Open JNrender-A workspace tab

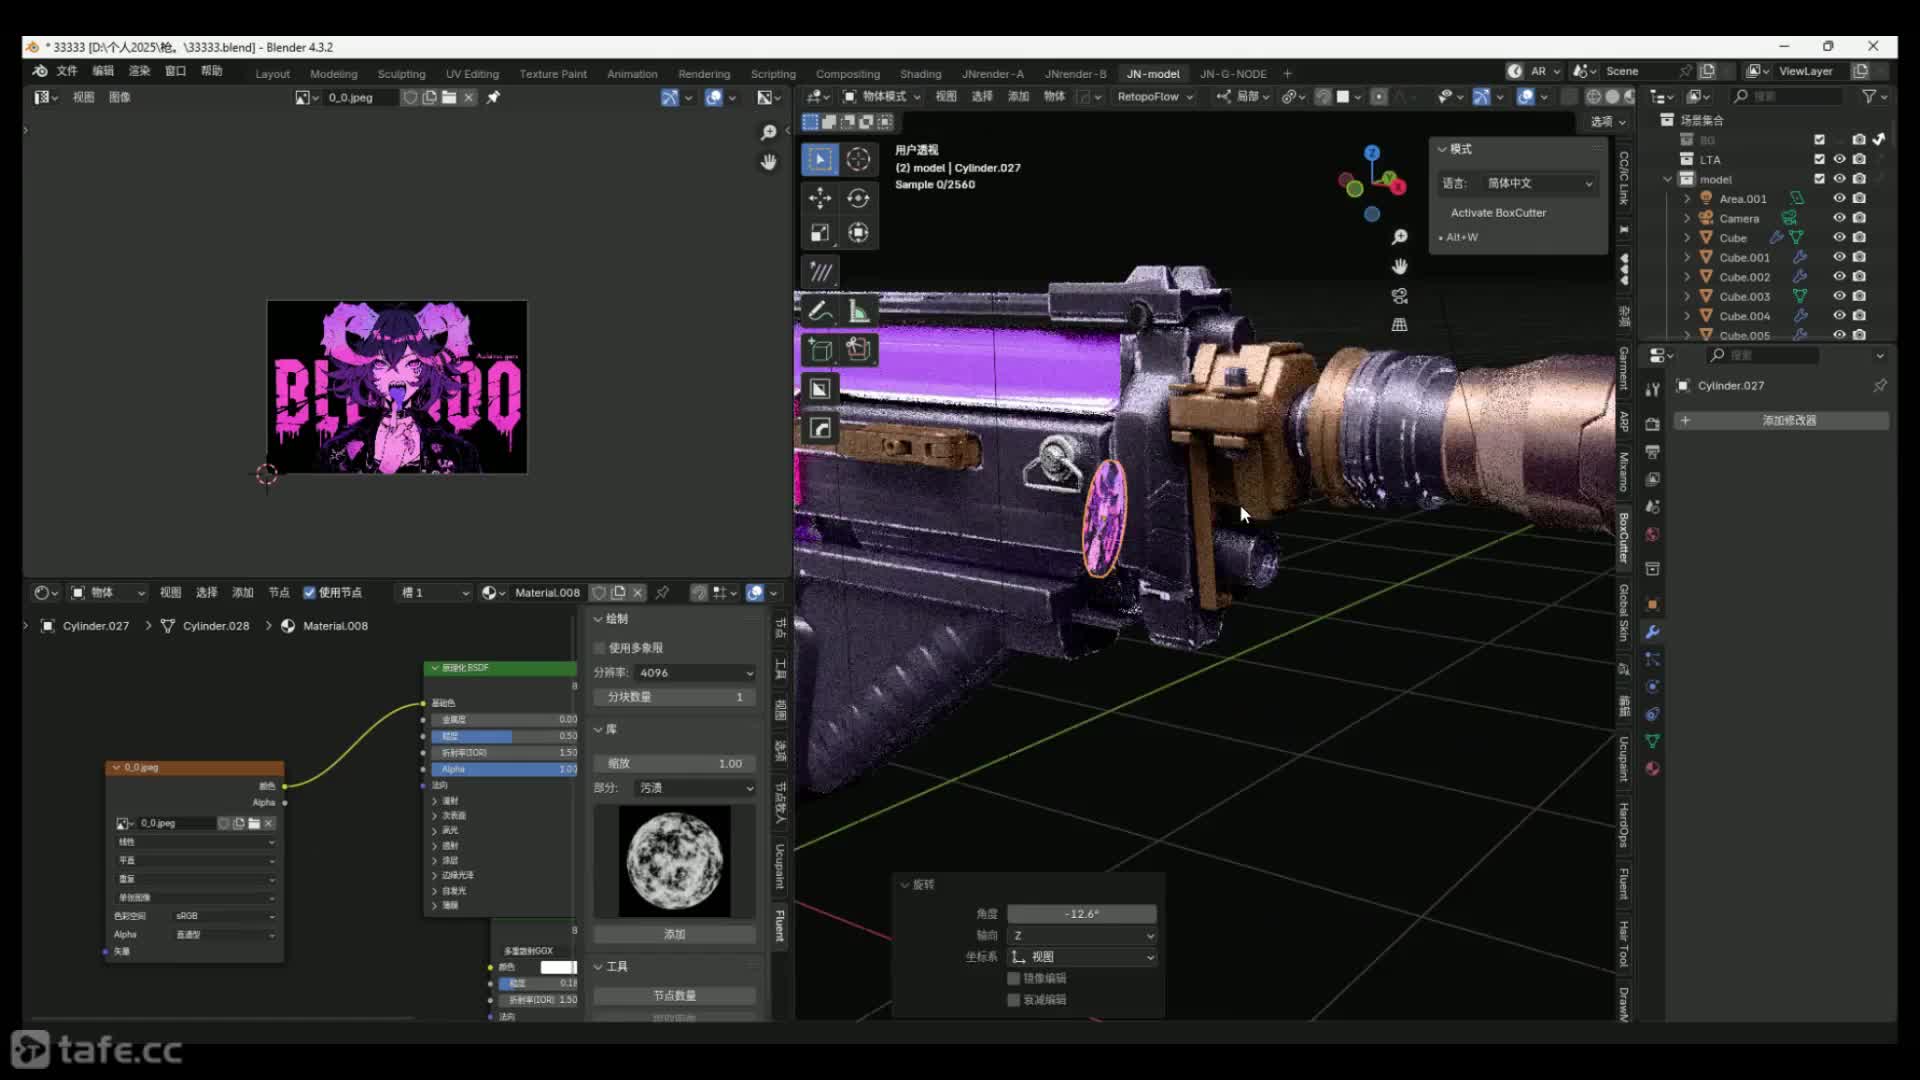[992, 74]
